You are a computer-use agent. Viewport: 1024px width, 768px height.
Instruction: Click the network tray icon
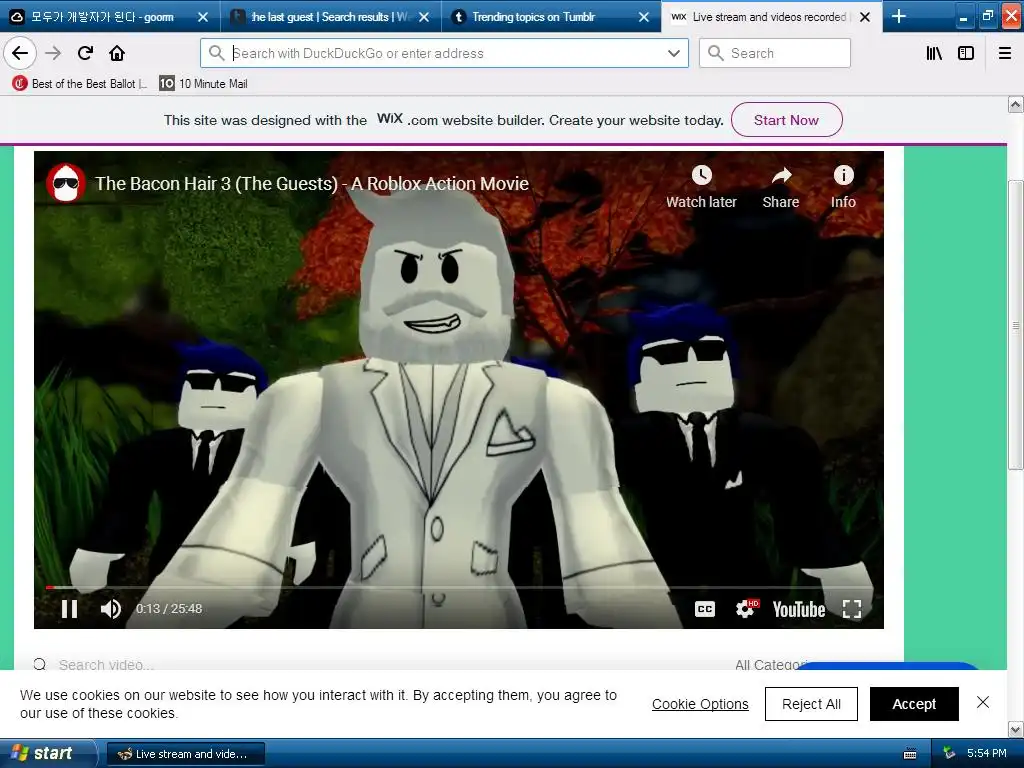click(x=949, y=753)
